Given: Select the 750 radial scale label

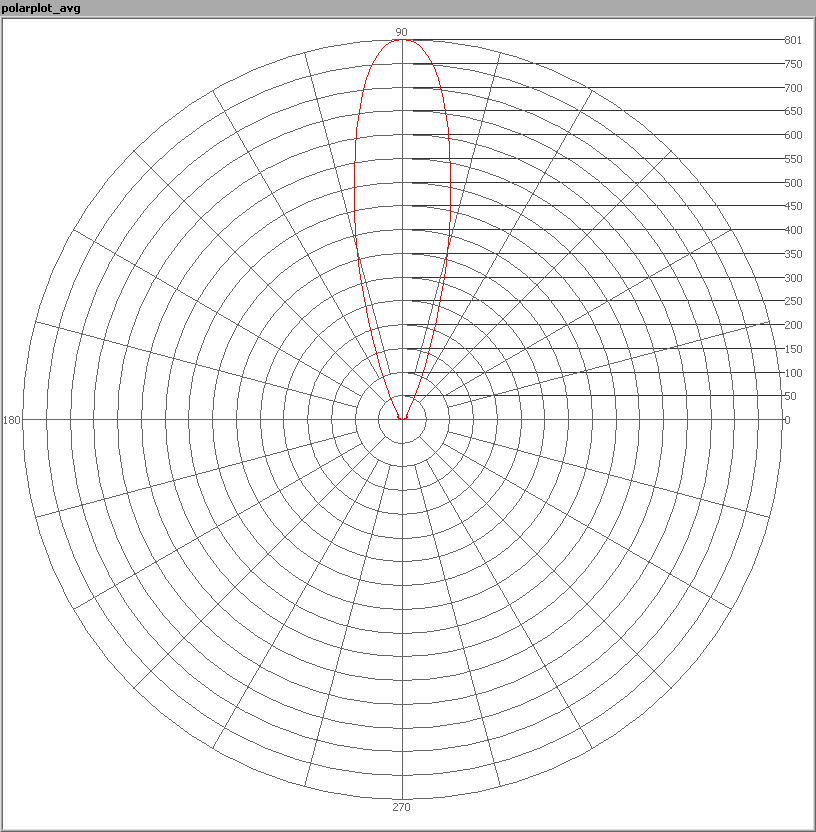Looking at the screenshot, I should pos(793,64).
